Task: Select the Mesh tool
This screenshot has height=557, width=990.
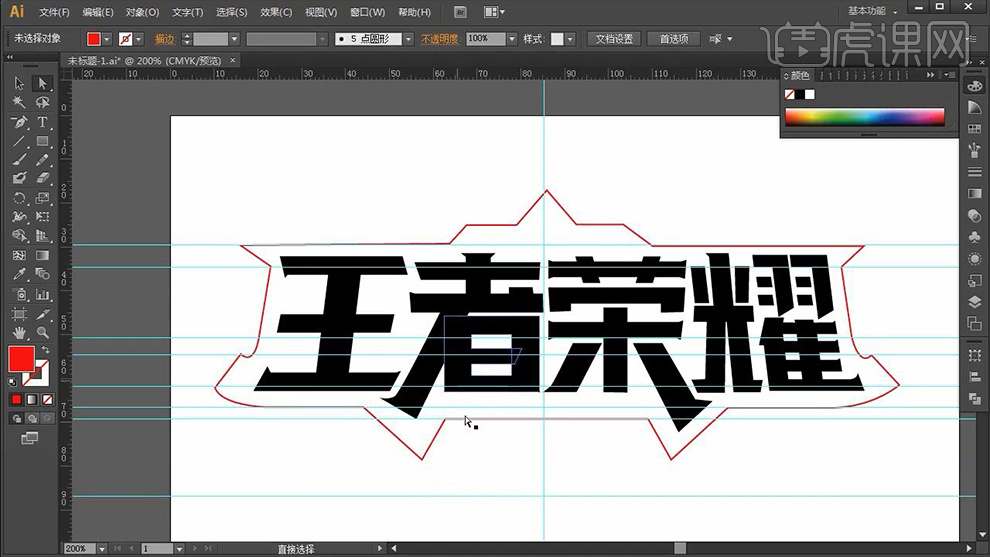Action: (19, 256)
